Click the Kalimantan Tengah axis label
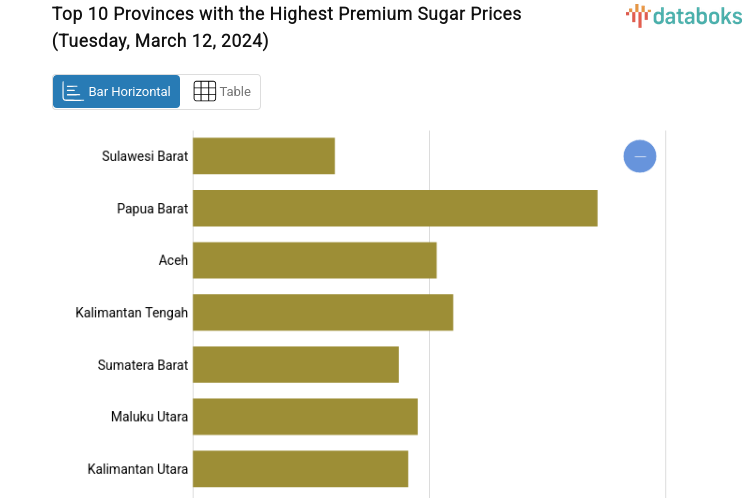 (131, 313)
